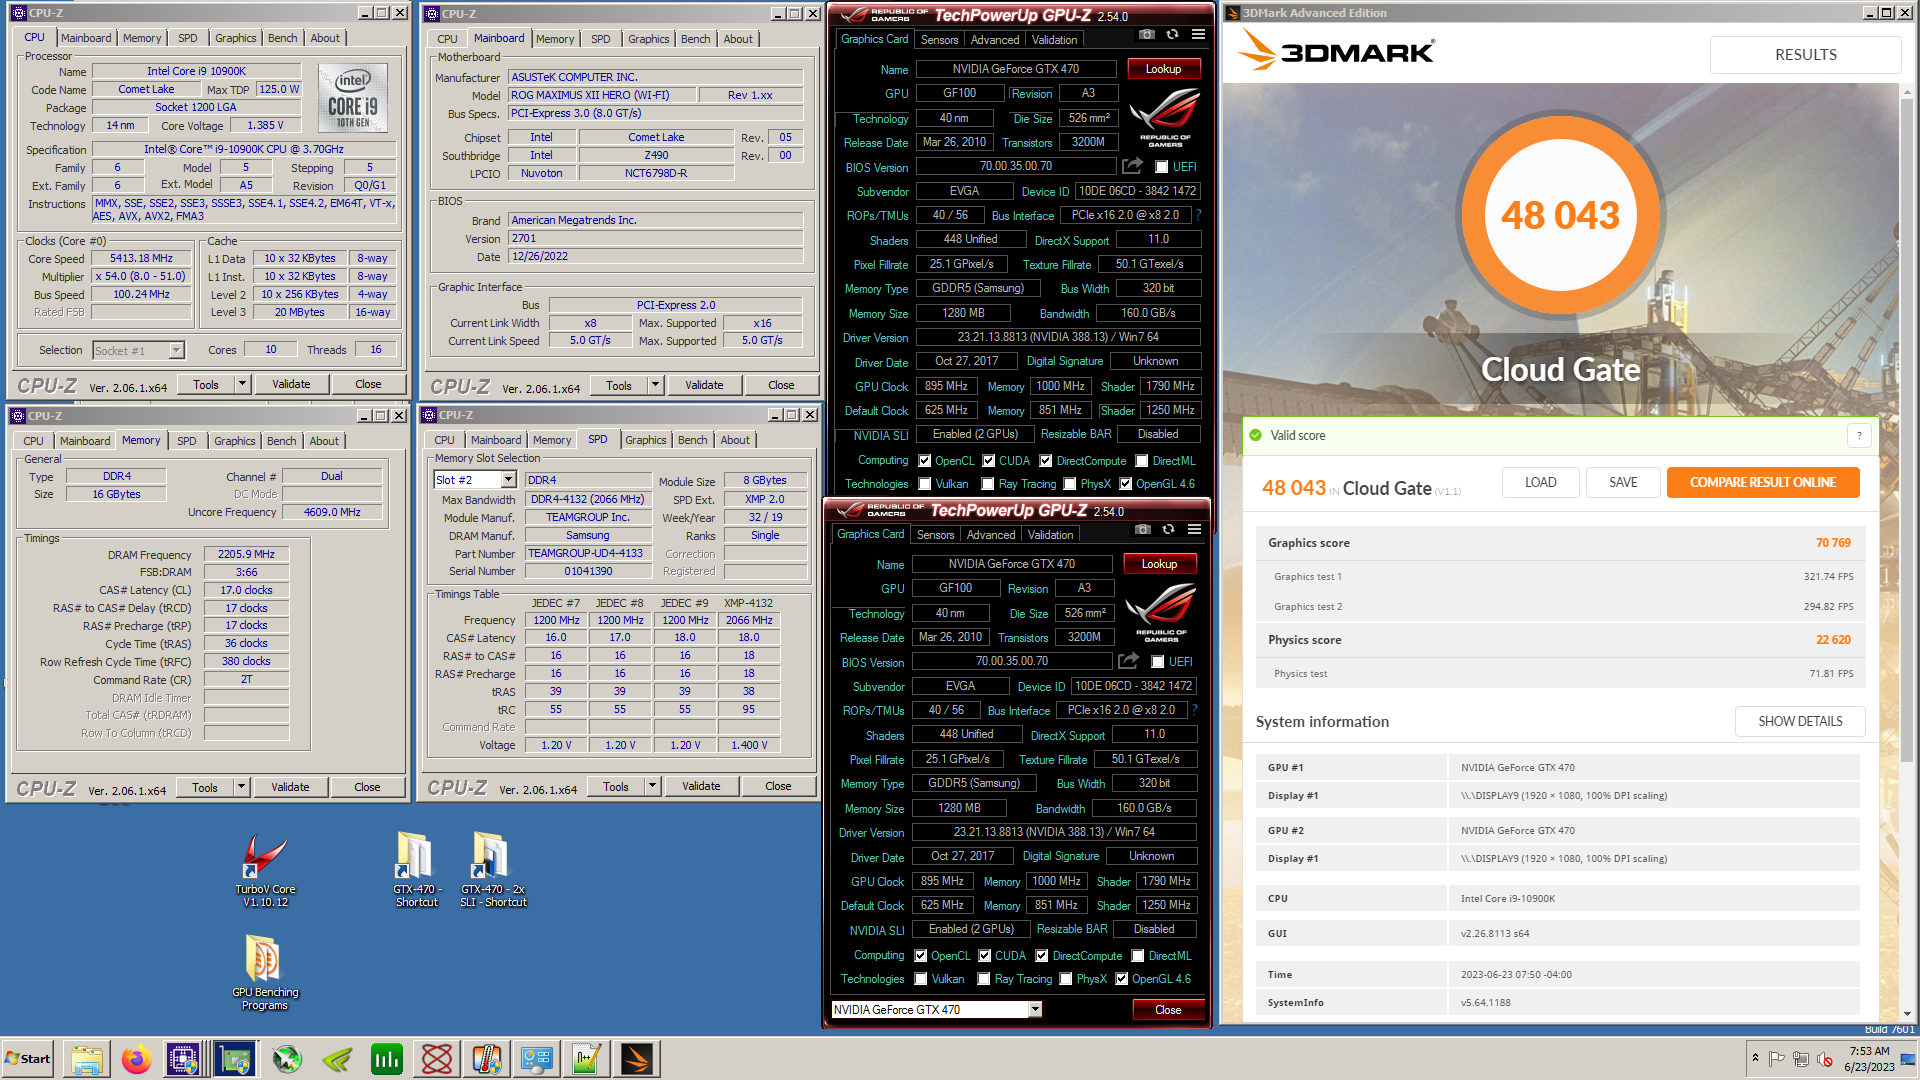Click the red atom taskbar icon
The image size is (1920, 1080).
pos(437,1059)
